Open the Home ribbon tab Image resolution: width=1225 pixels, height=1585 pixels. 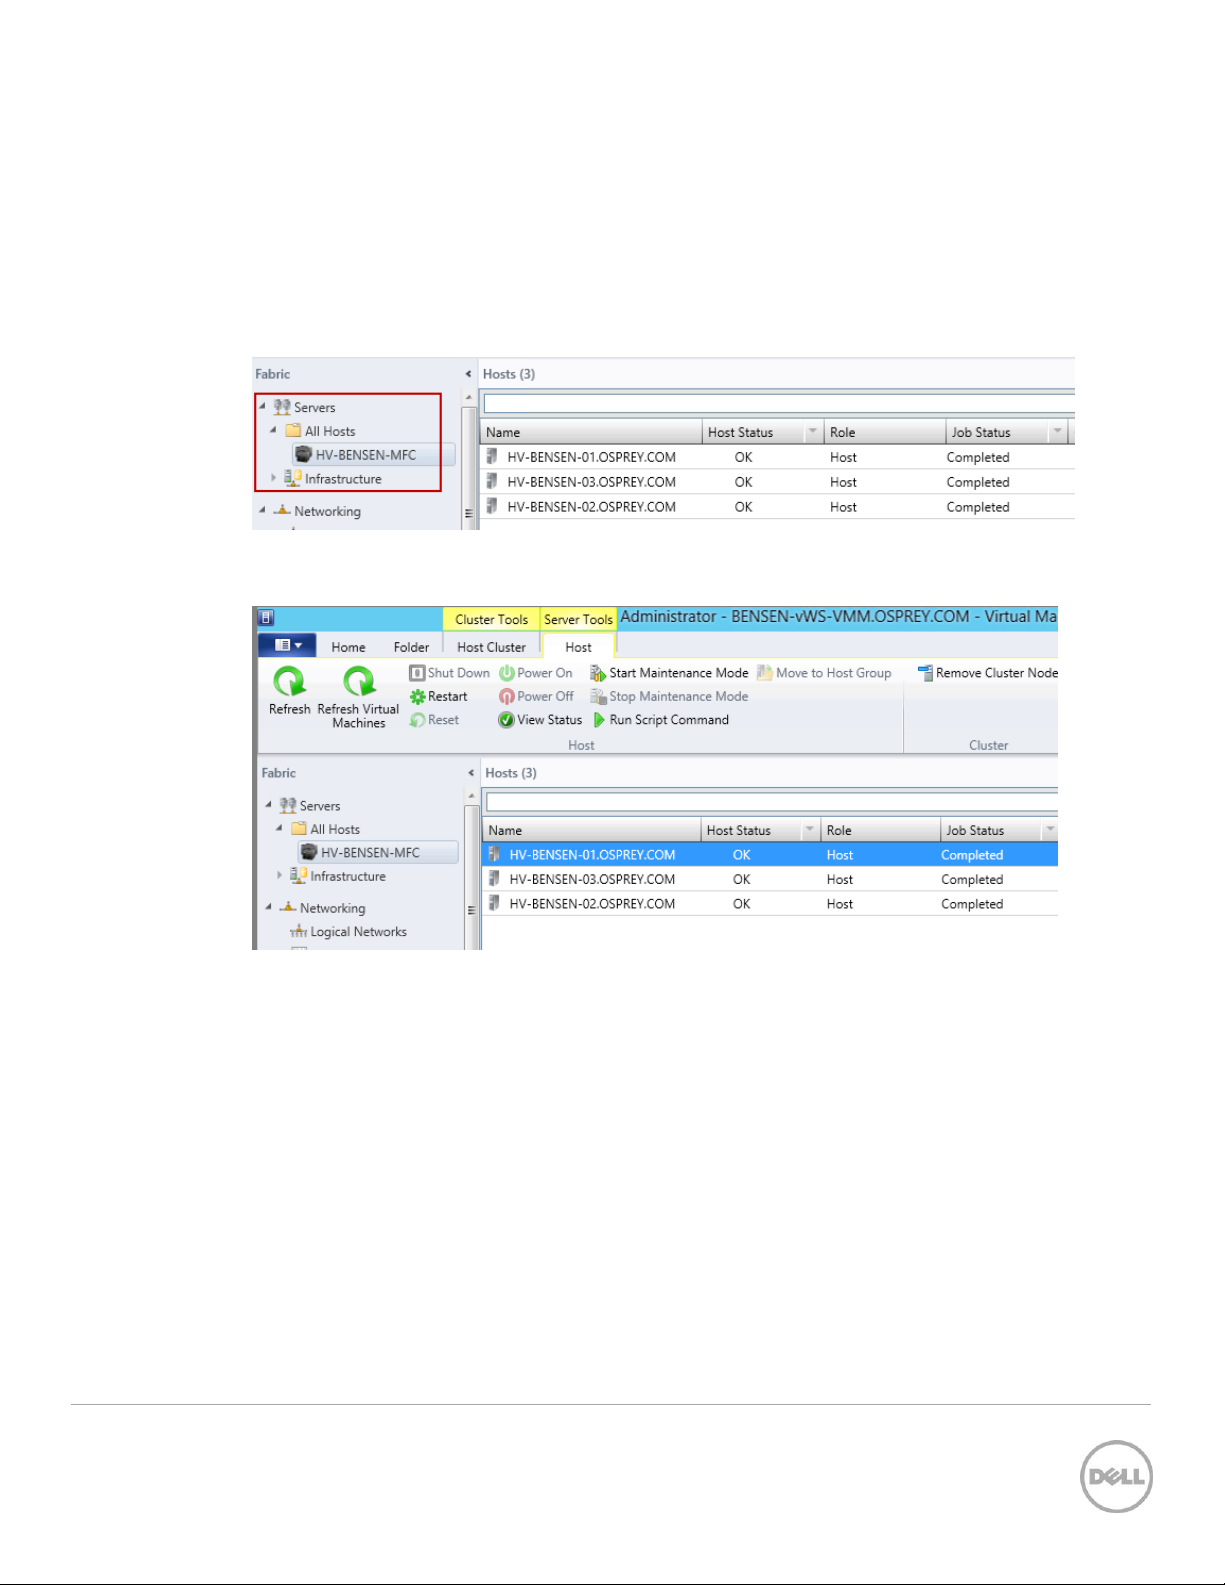coord(348,647)
